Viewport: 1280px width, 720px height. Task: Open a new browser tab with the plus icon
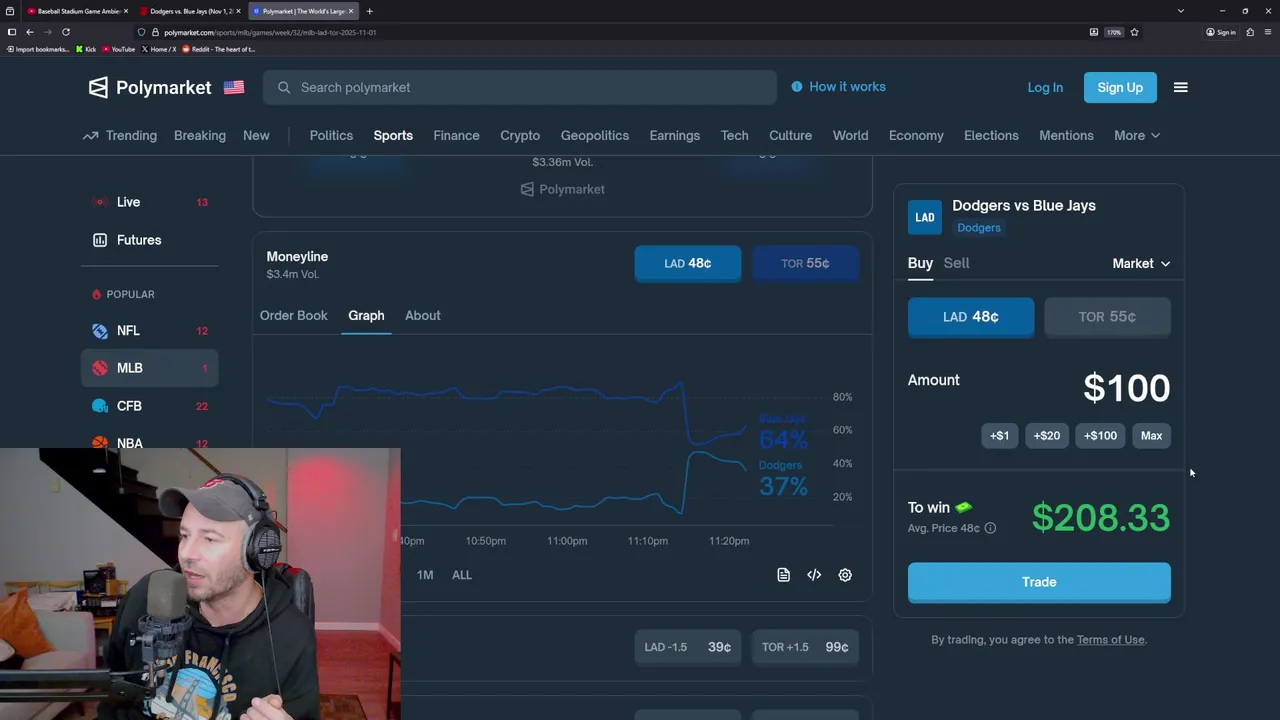[369, 11]
